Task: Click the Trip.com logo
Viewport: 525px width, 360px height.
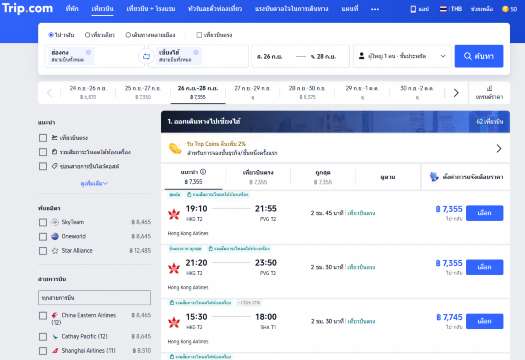Action: coord(27,8)
